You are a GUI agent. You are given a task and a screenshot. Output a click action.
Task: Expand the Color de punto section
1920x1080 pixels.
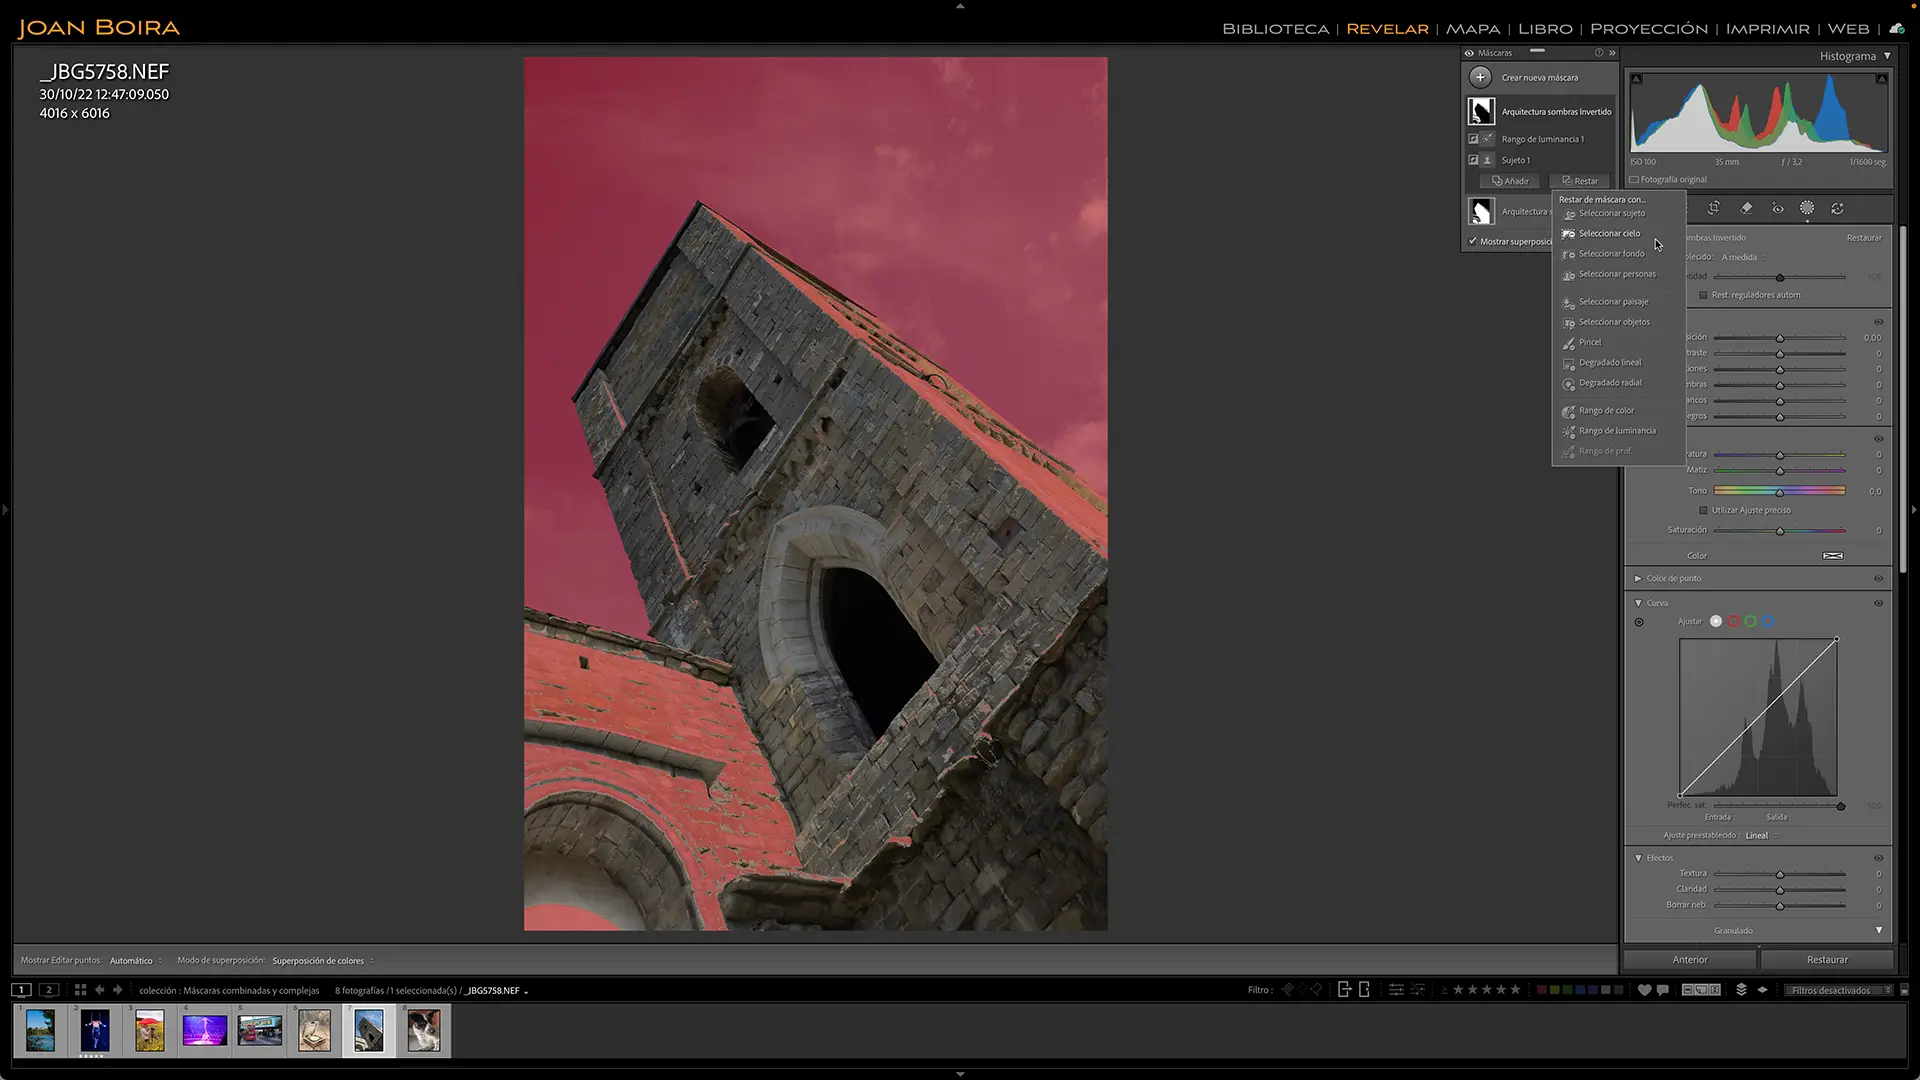pos(1638,578)
